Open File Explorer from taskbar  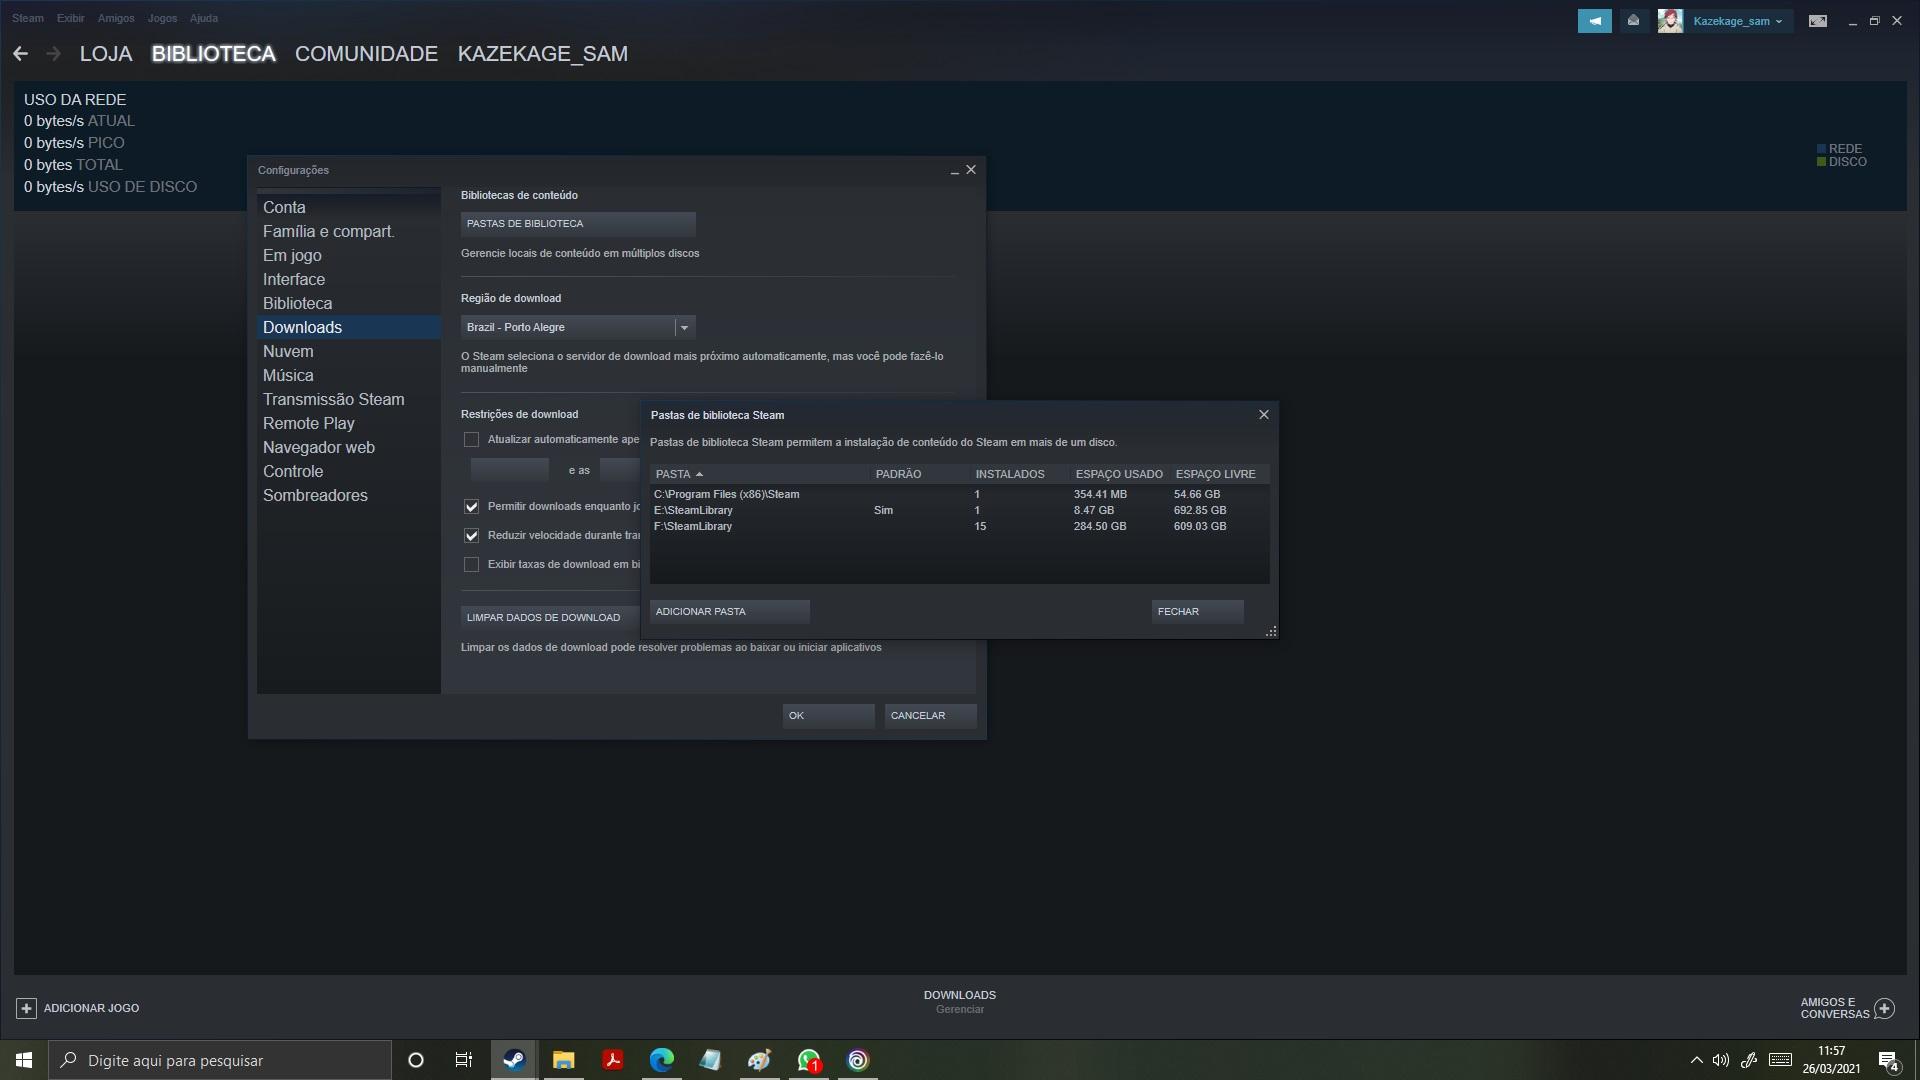click(563, 1060)
